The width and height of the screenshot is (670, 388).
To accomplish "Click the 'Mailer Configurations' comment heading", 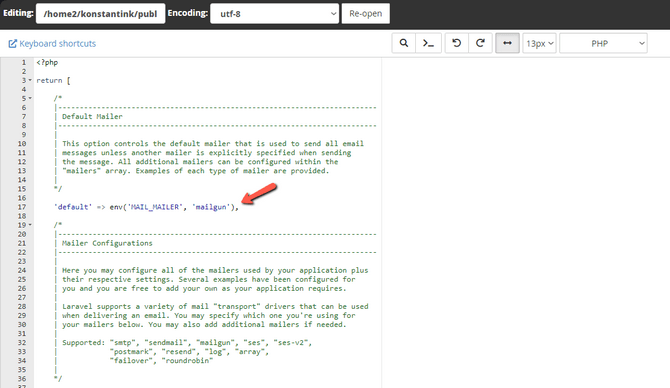I will tap(107, 243).
